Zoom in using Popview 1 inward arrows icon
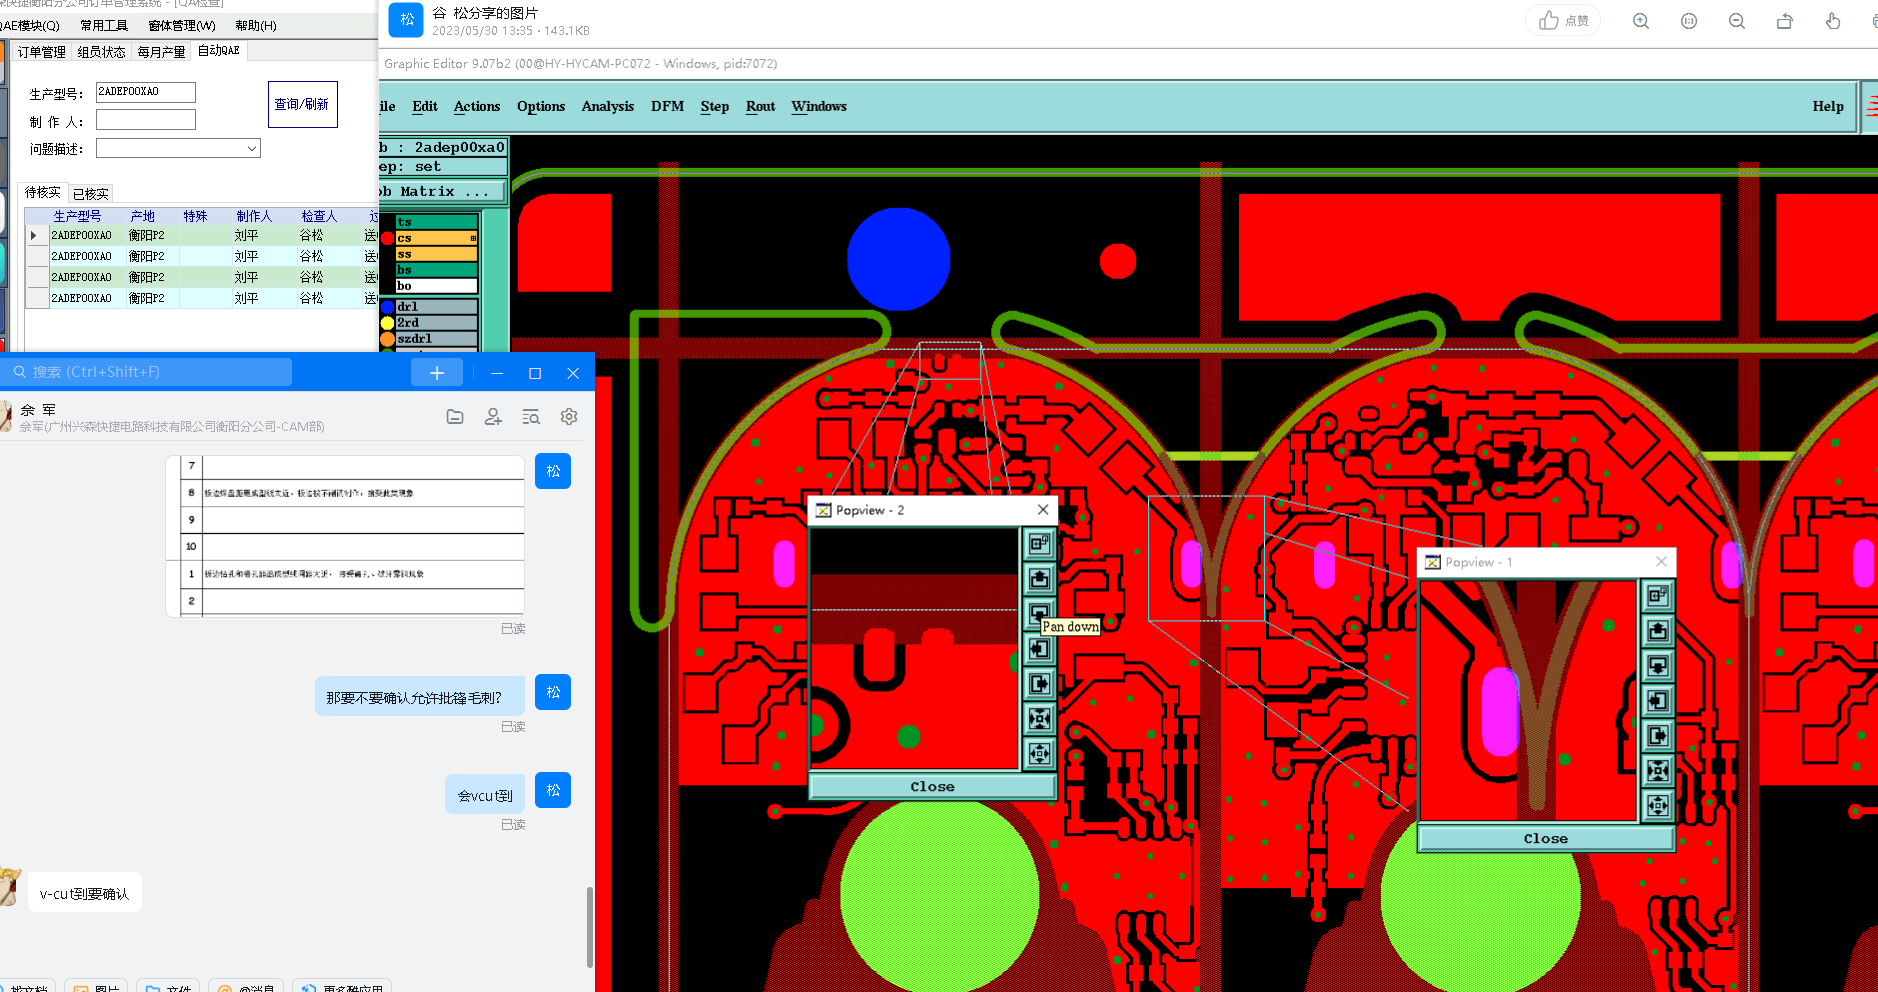 point(1657,770)
